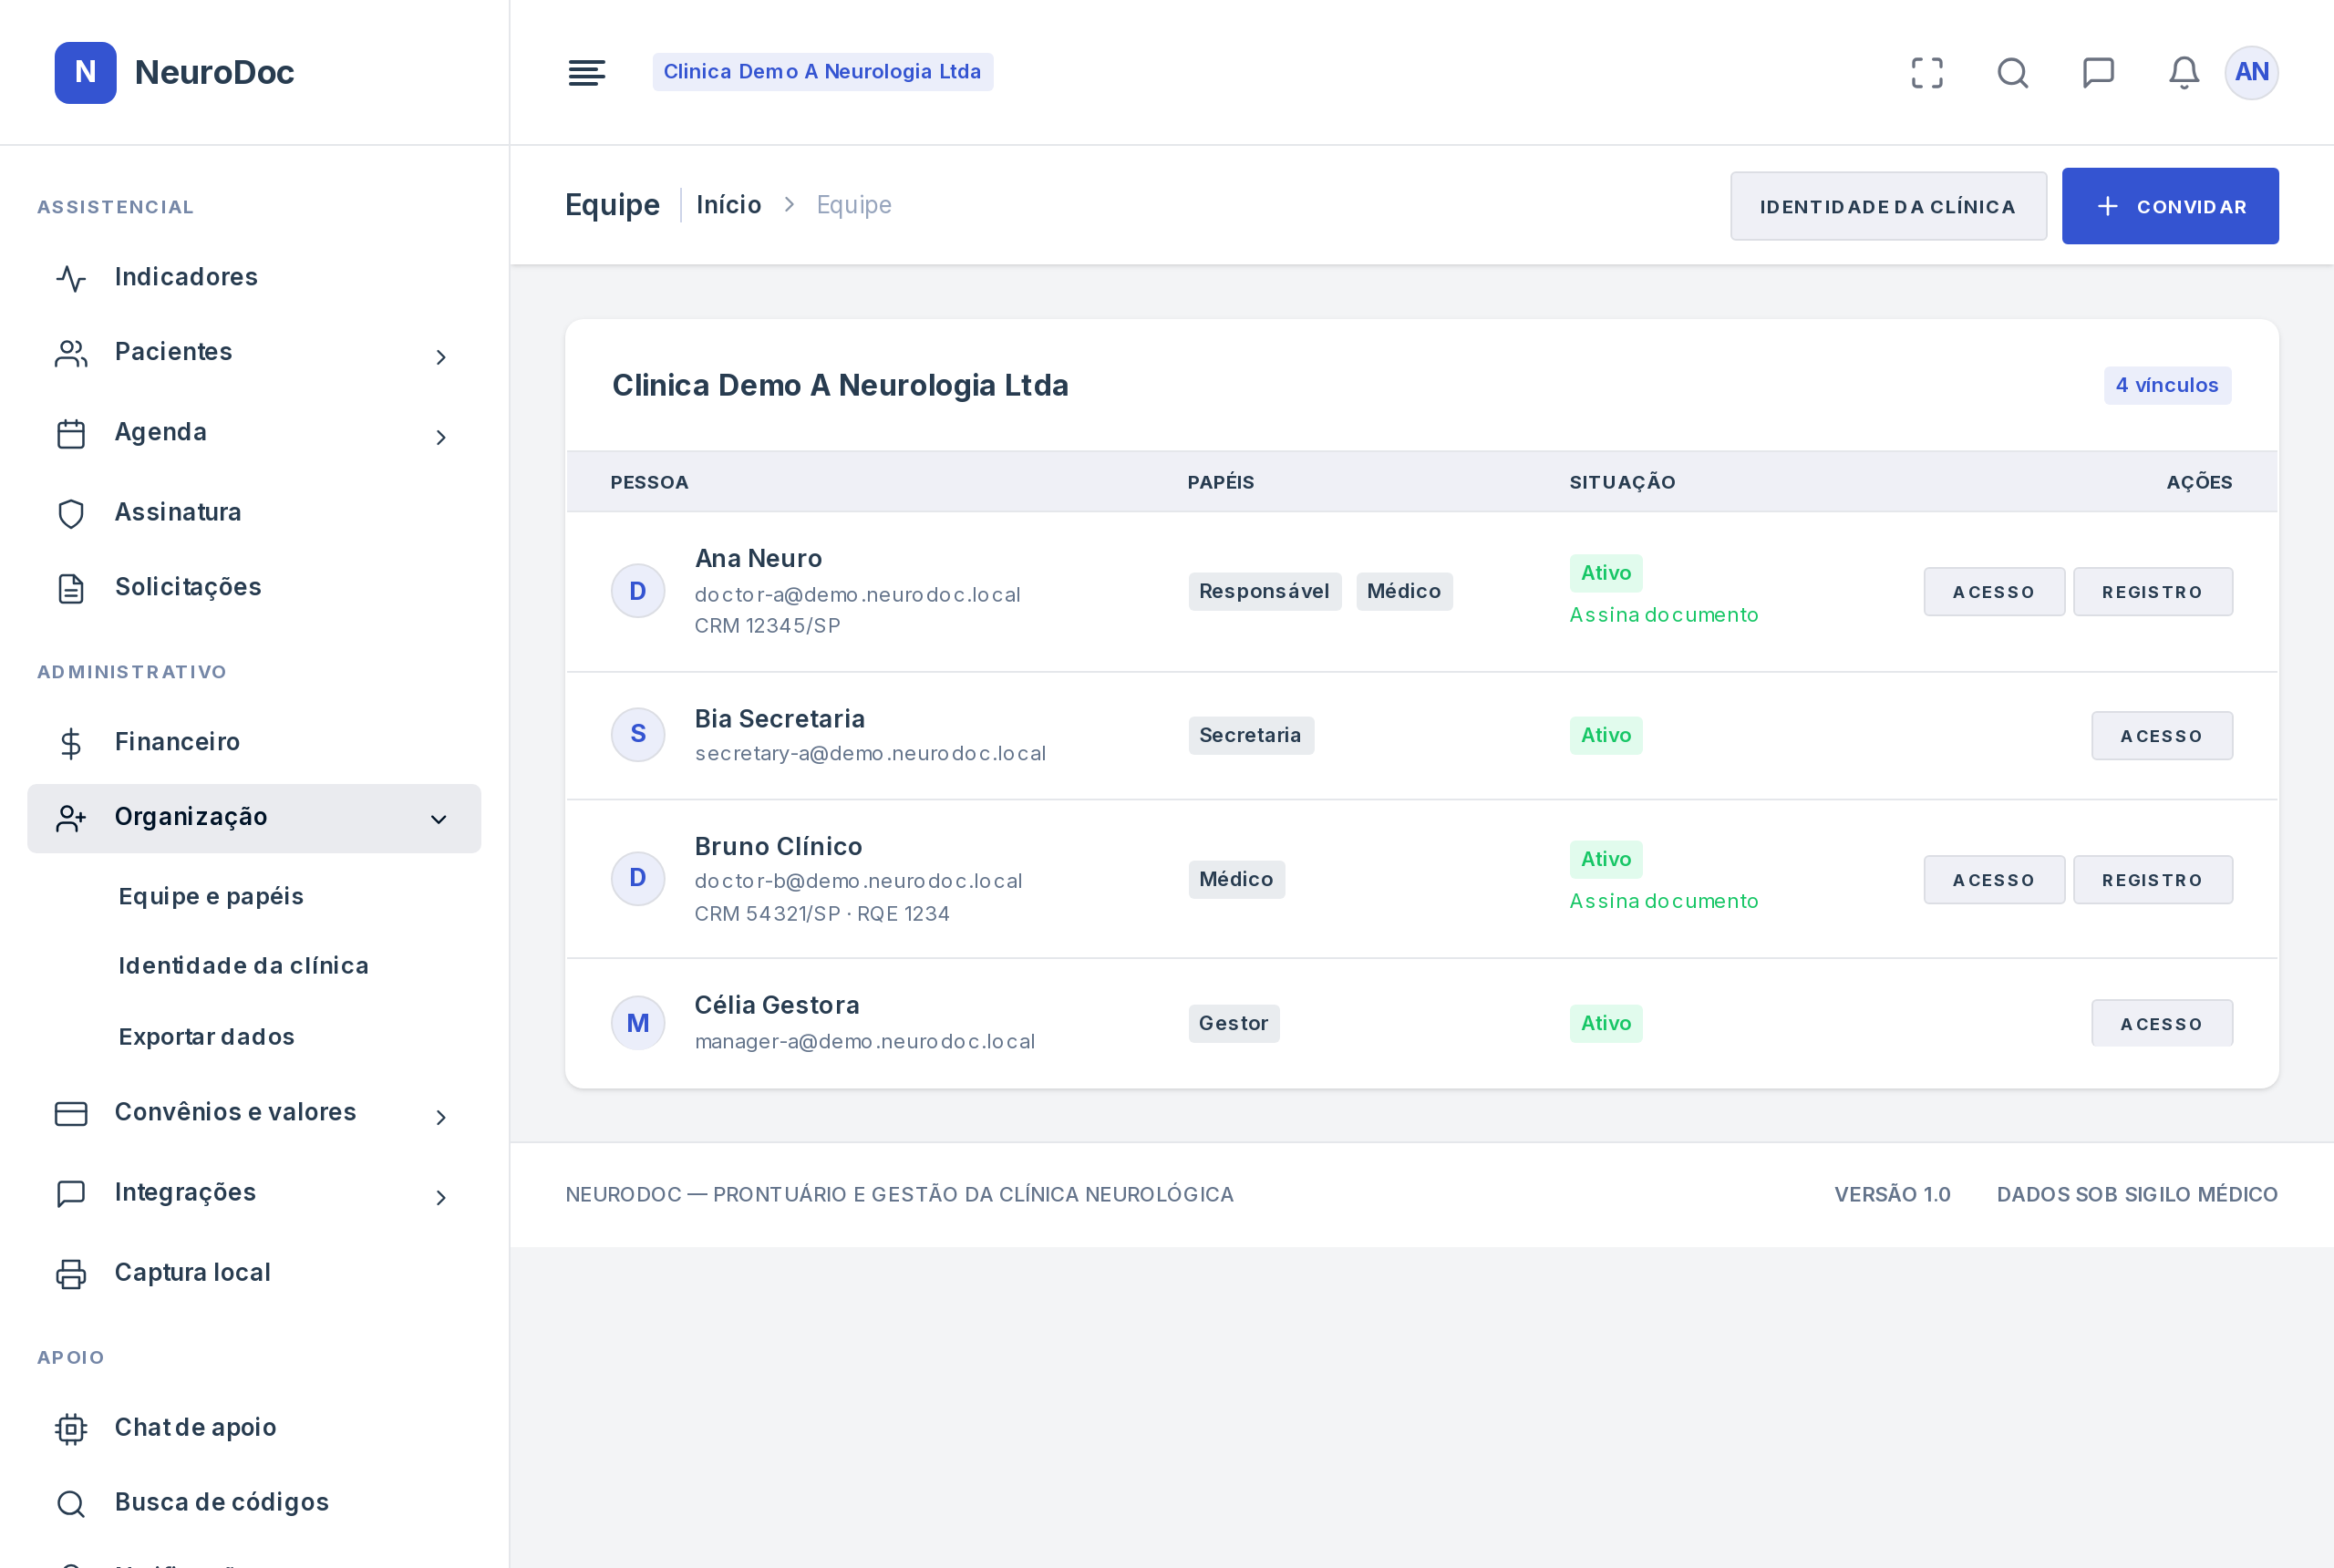Click ACESSO button for Bruno Clínico
The width and height of the screenshot is (2334, 1568).
(1993, 880)
